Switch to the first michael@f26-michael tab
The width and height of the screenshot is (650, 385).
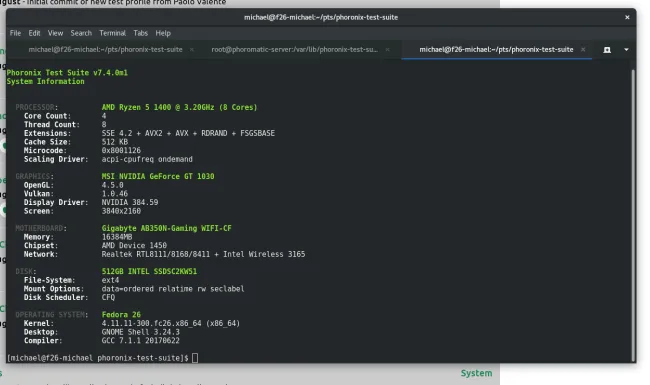[x=105, y=50]
